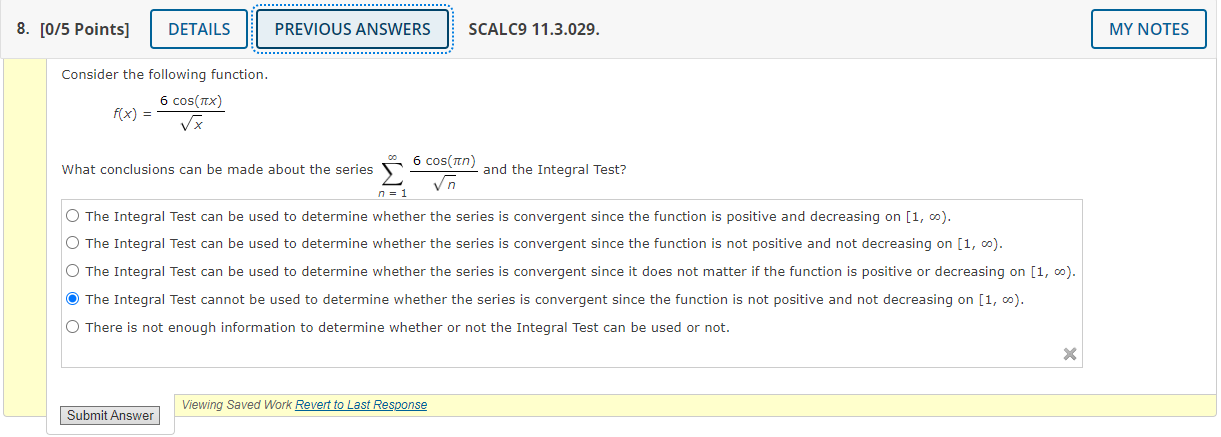Click the 'Consider the following function.' text
The height and width of the screenshot is (437, 1221).
tap(165, 75)
